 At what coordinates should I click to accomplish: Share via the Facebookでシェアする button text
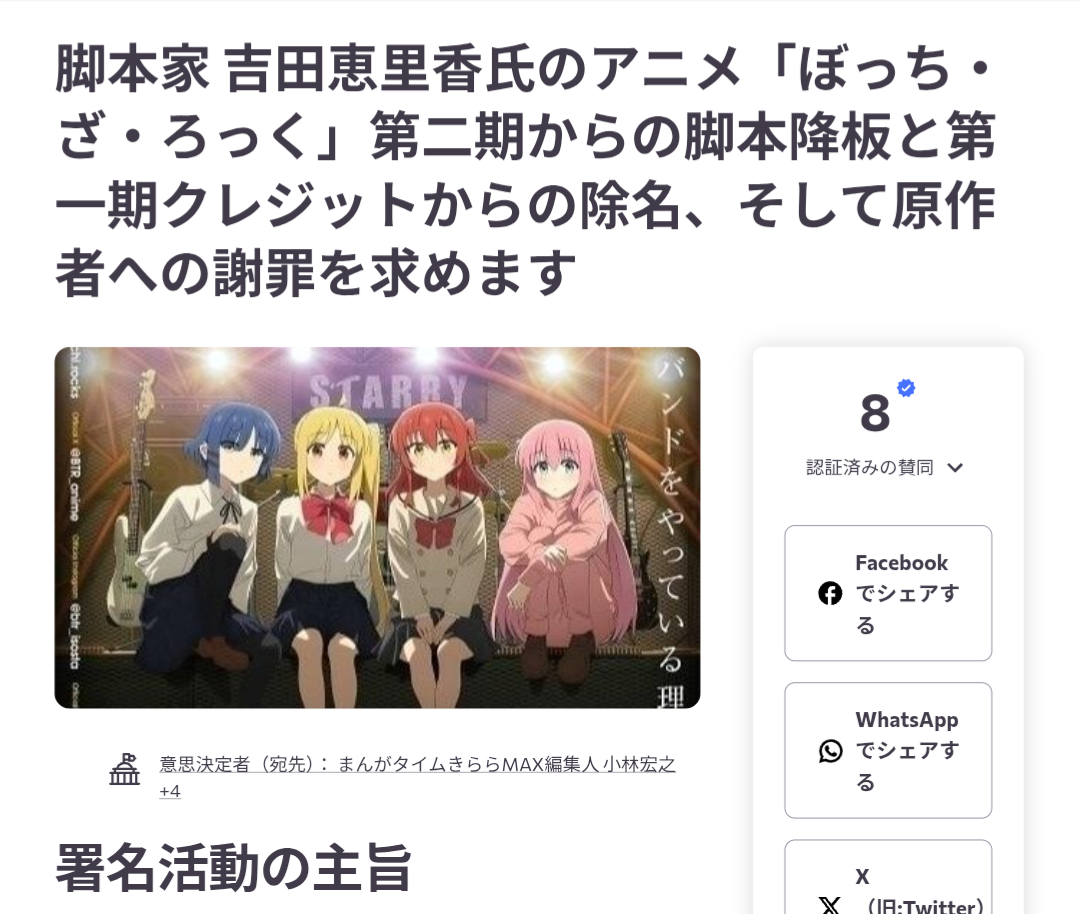907,593
